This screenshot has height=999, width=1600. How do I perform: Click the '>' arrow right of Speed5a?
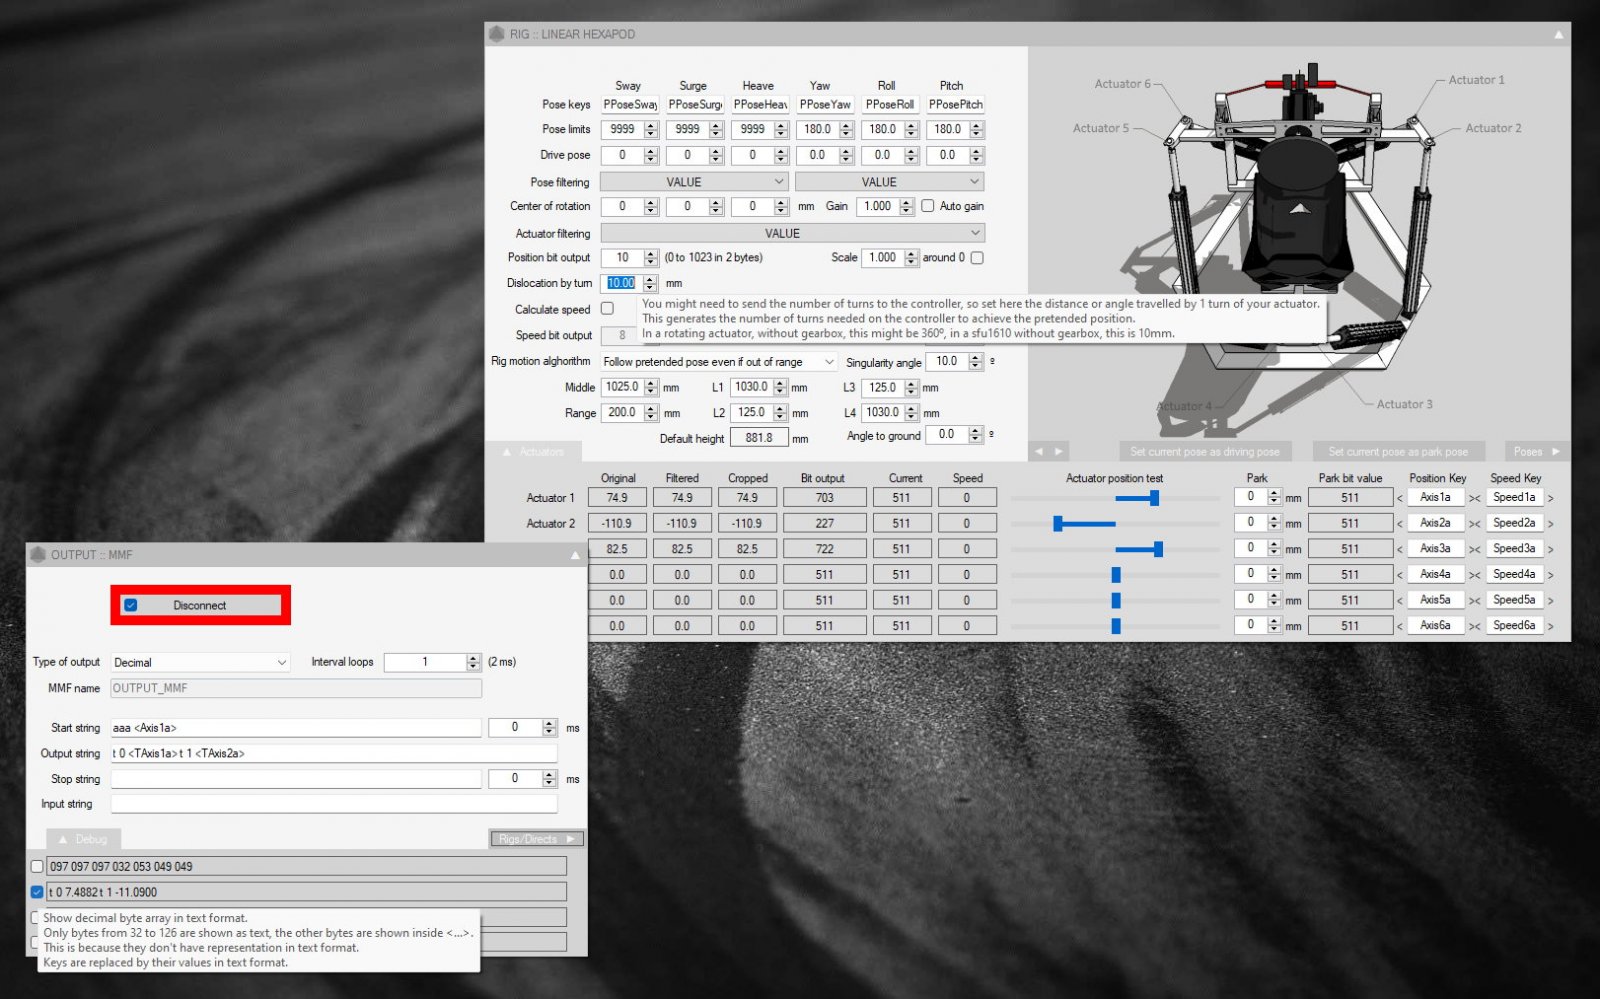[x=1551, y=601]
